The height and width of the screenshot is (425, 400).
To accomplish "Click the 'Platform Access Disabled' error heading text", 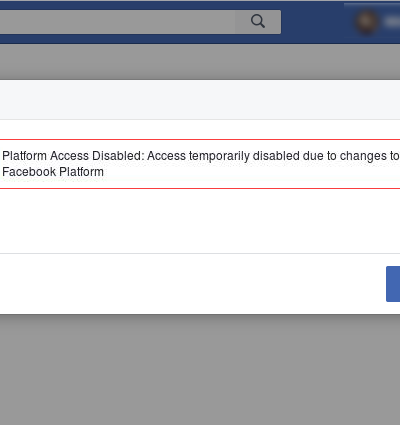I will (x=72, y=156).
